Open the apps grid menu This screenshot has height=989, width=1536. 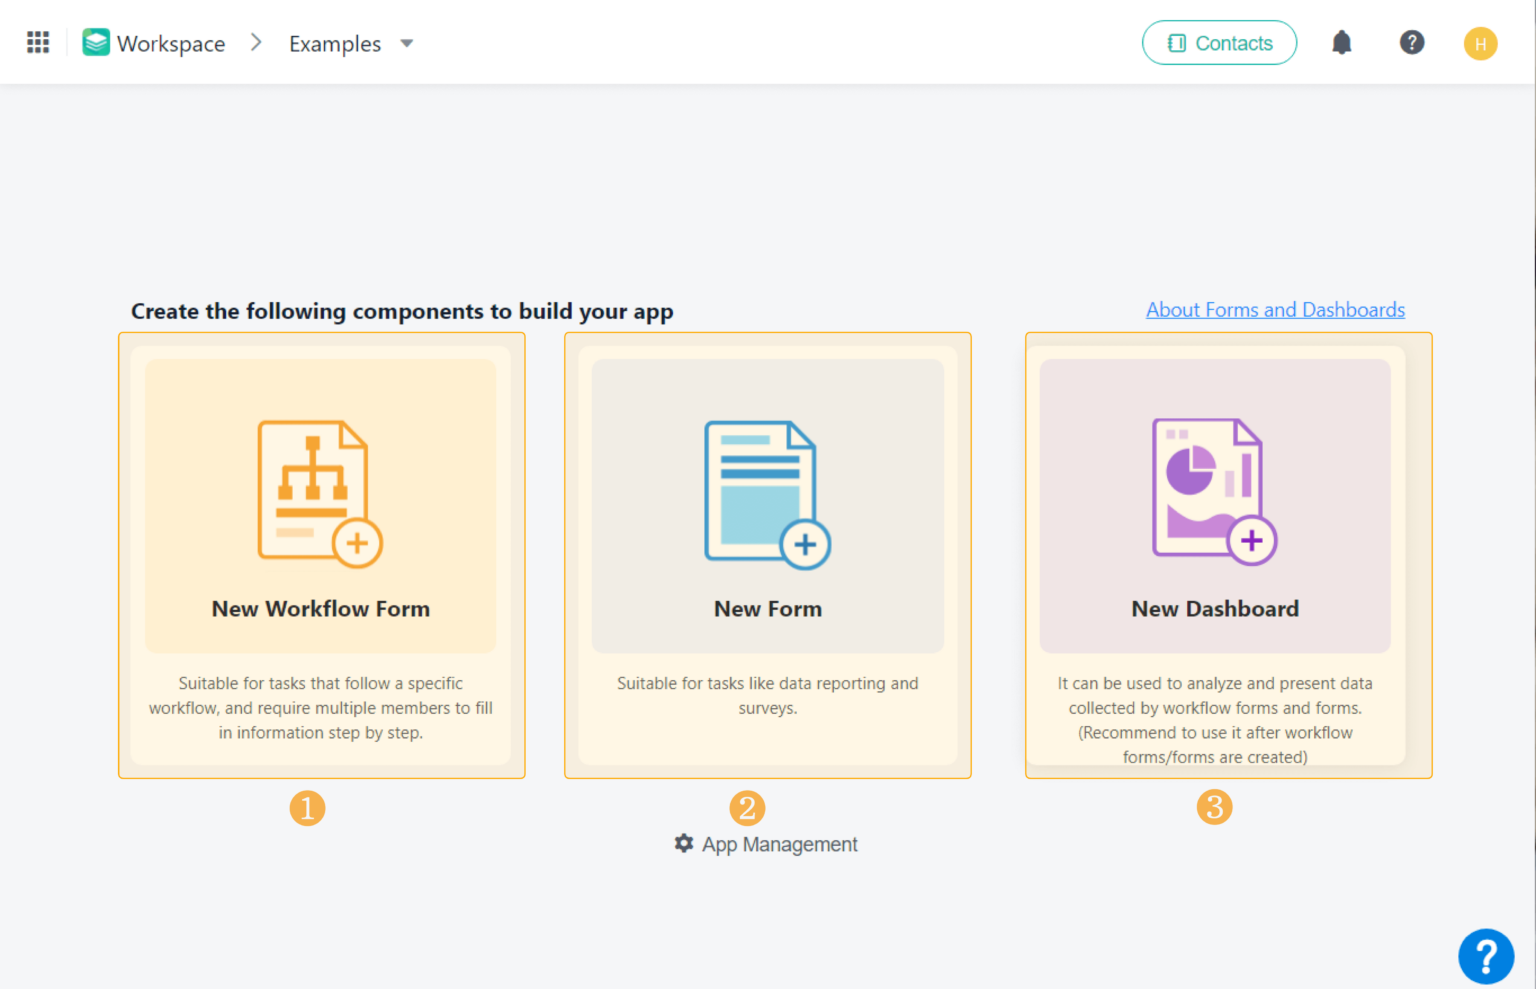[x=37, y=42]
